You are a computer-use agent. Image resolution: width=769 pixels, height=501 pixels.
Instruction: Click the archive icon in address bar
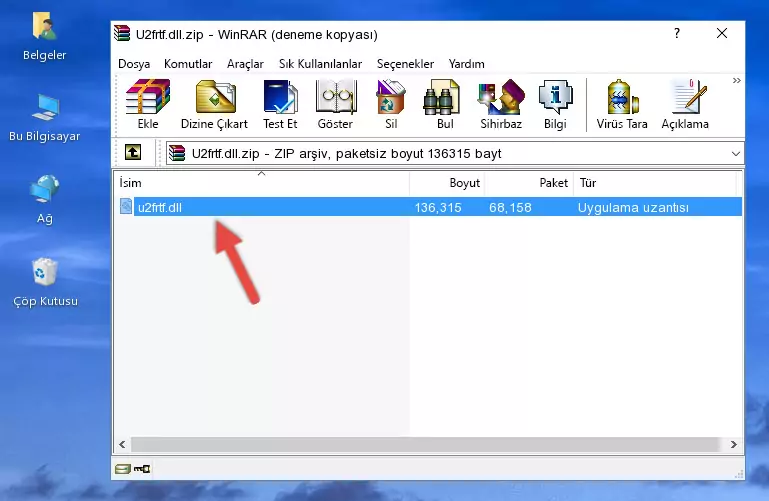[177, 153]
